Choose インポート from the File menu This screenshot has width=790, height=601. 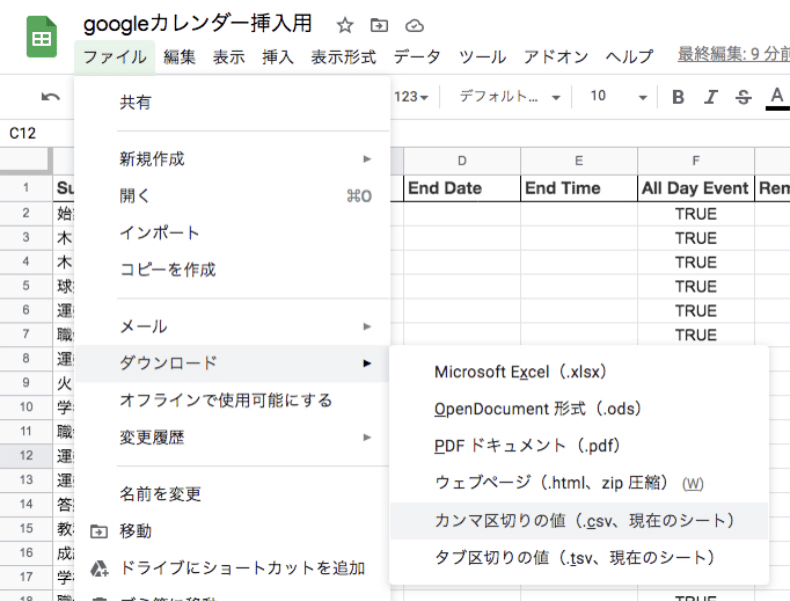pos(232,233)
